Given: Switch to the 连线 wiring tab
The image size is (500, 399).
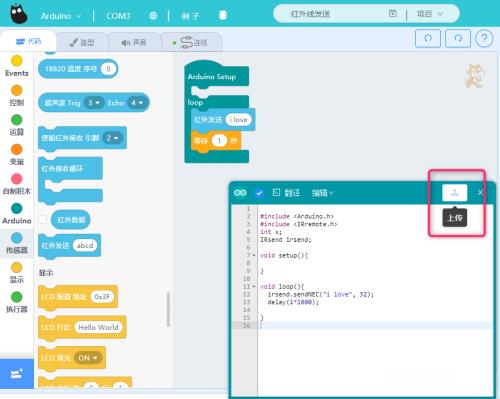Looking at the screenshot, I should [192, 42].
